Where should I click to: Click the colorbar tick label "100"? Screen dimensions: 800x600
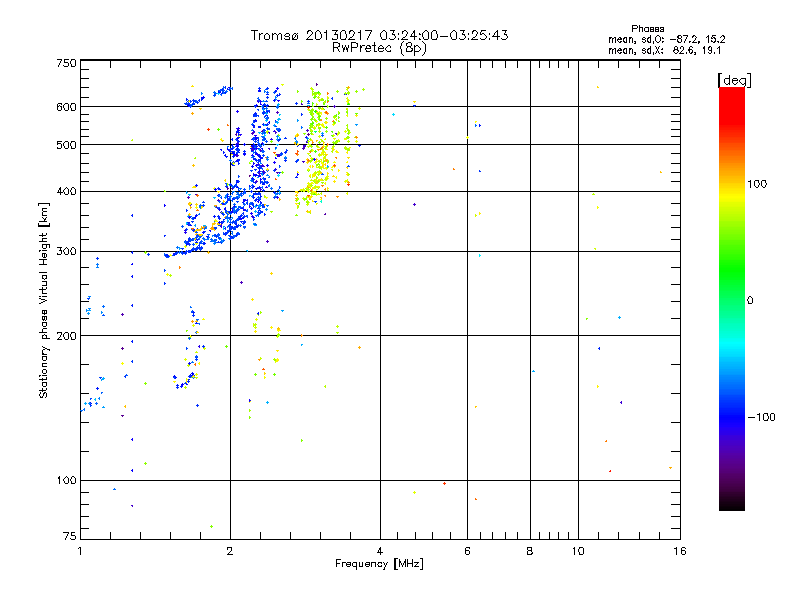click(x=757, y=184)
